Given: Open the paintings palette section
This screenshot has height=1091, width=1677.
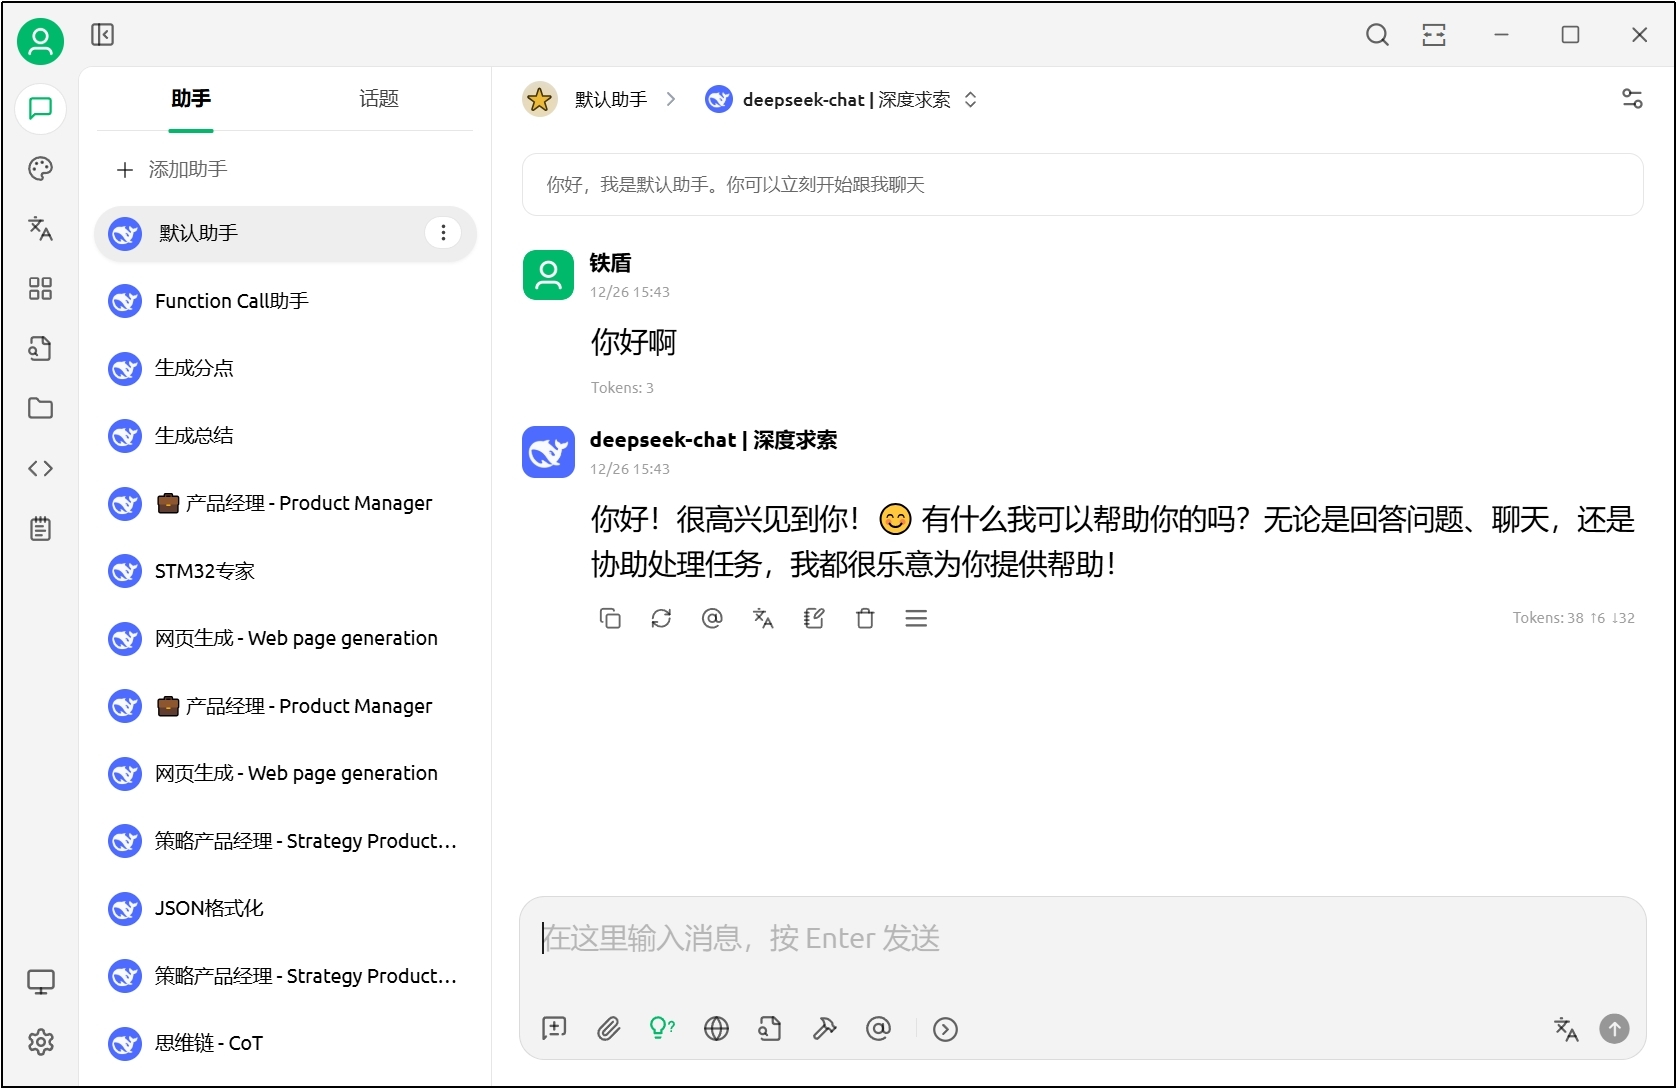Looking at the screenshot, I should pos(40,168).
